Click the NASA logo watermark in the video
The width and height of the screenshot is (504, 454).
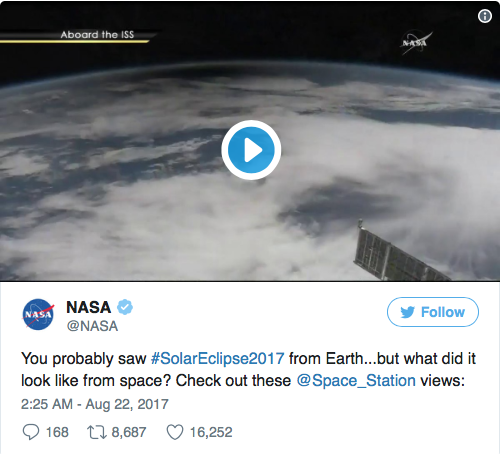coord(416,43)
